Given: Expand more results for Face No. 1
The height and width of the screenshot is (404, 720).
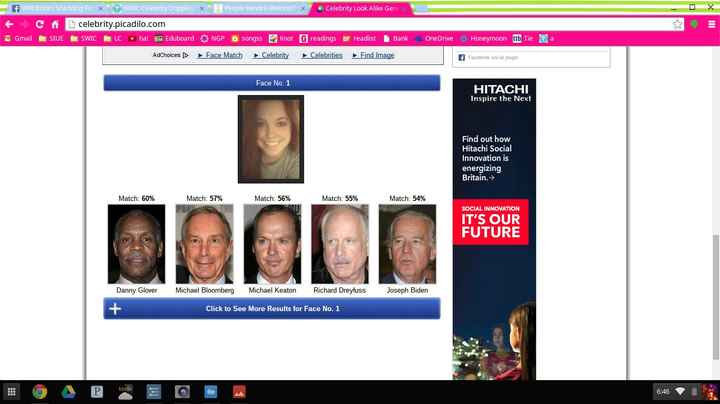Looking at the screenshot, I should [272, 309].
